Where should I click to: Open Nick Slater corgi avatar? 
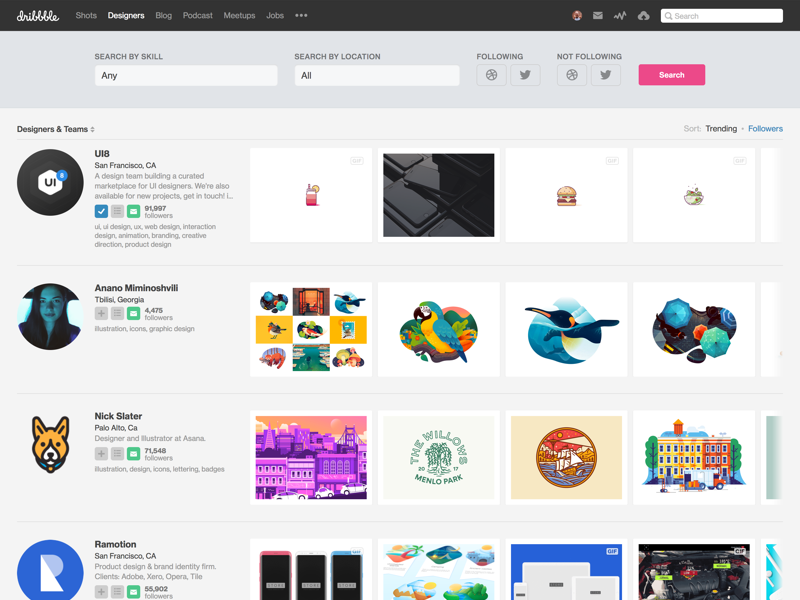click(50, 444)
